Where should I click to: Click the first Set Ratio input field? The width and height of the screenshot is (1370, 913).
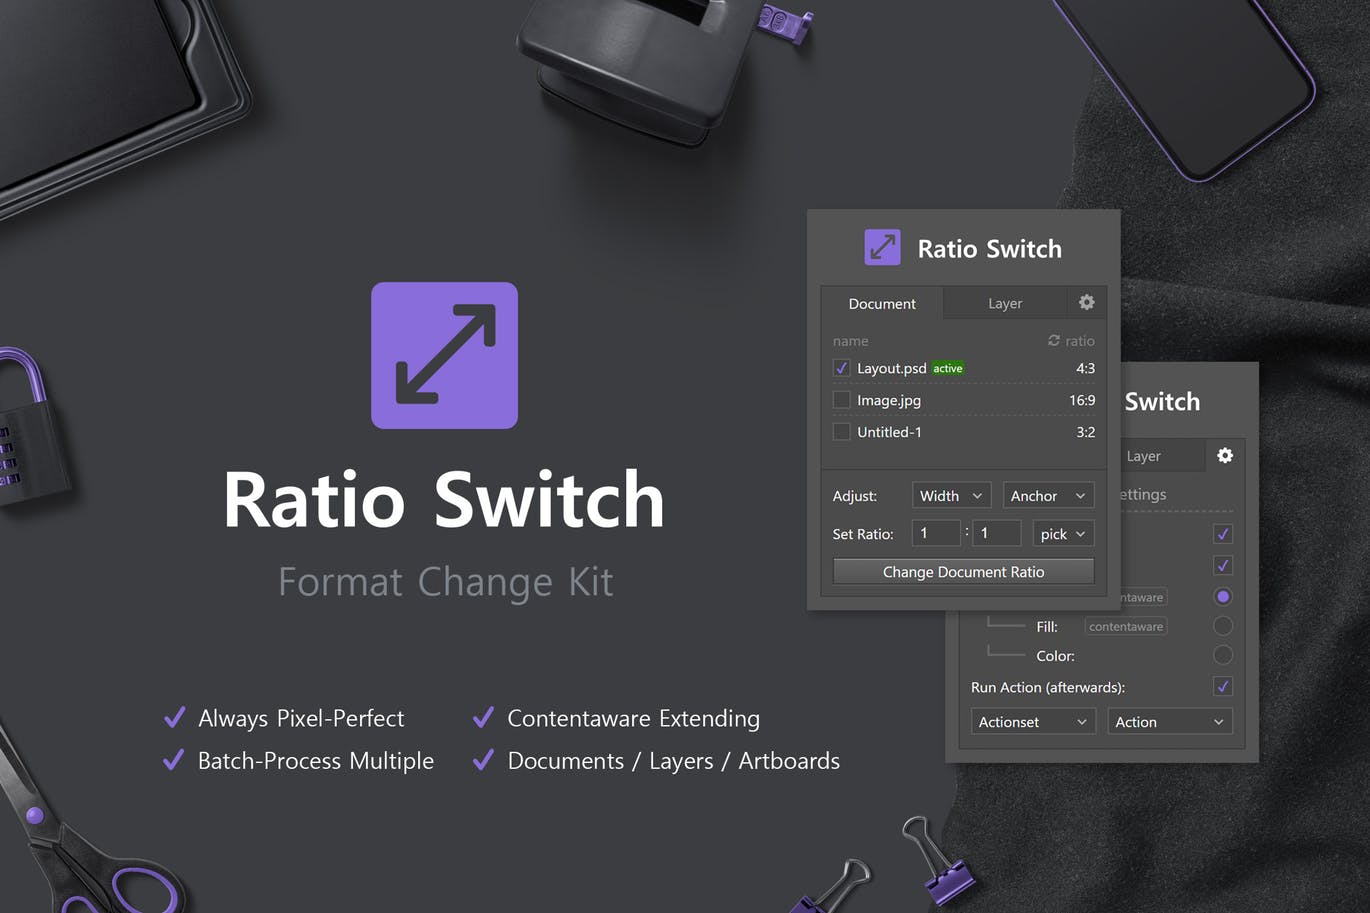point(936,533)
